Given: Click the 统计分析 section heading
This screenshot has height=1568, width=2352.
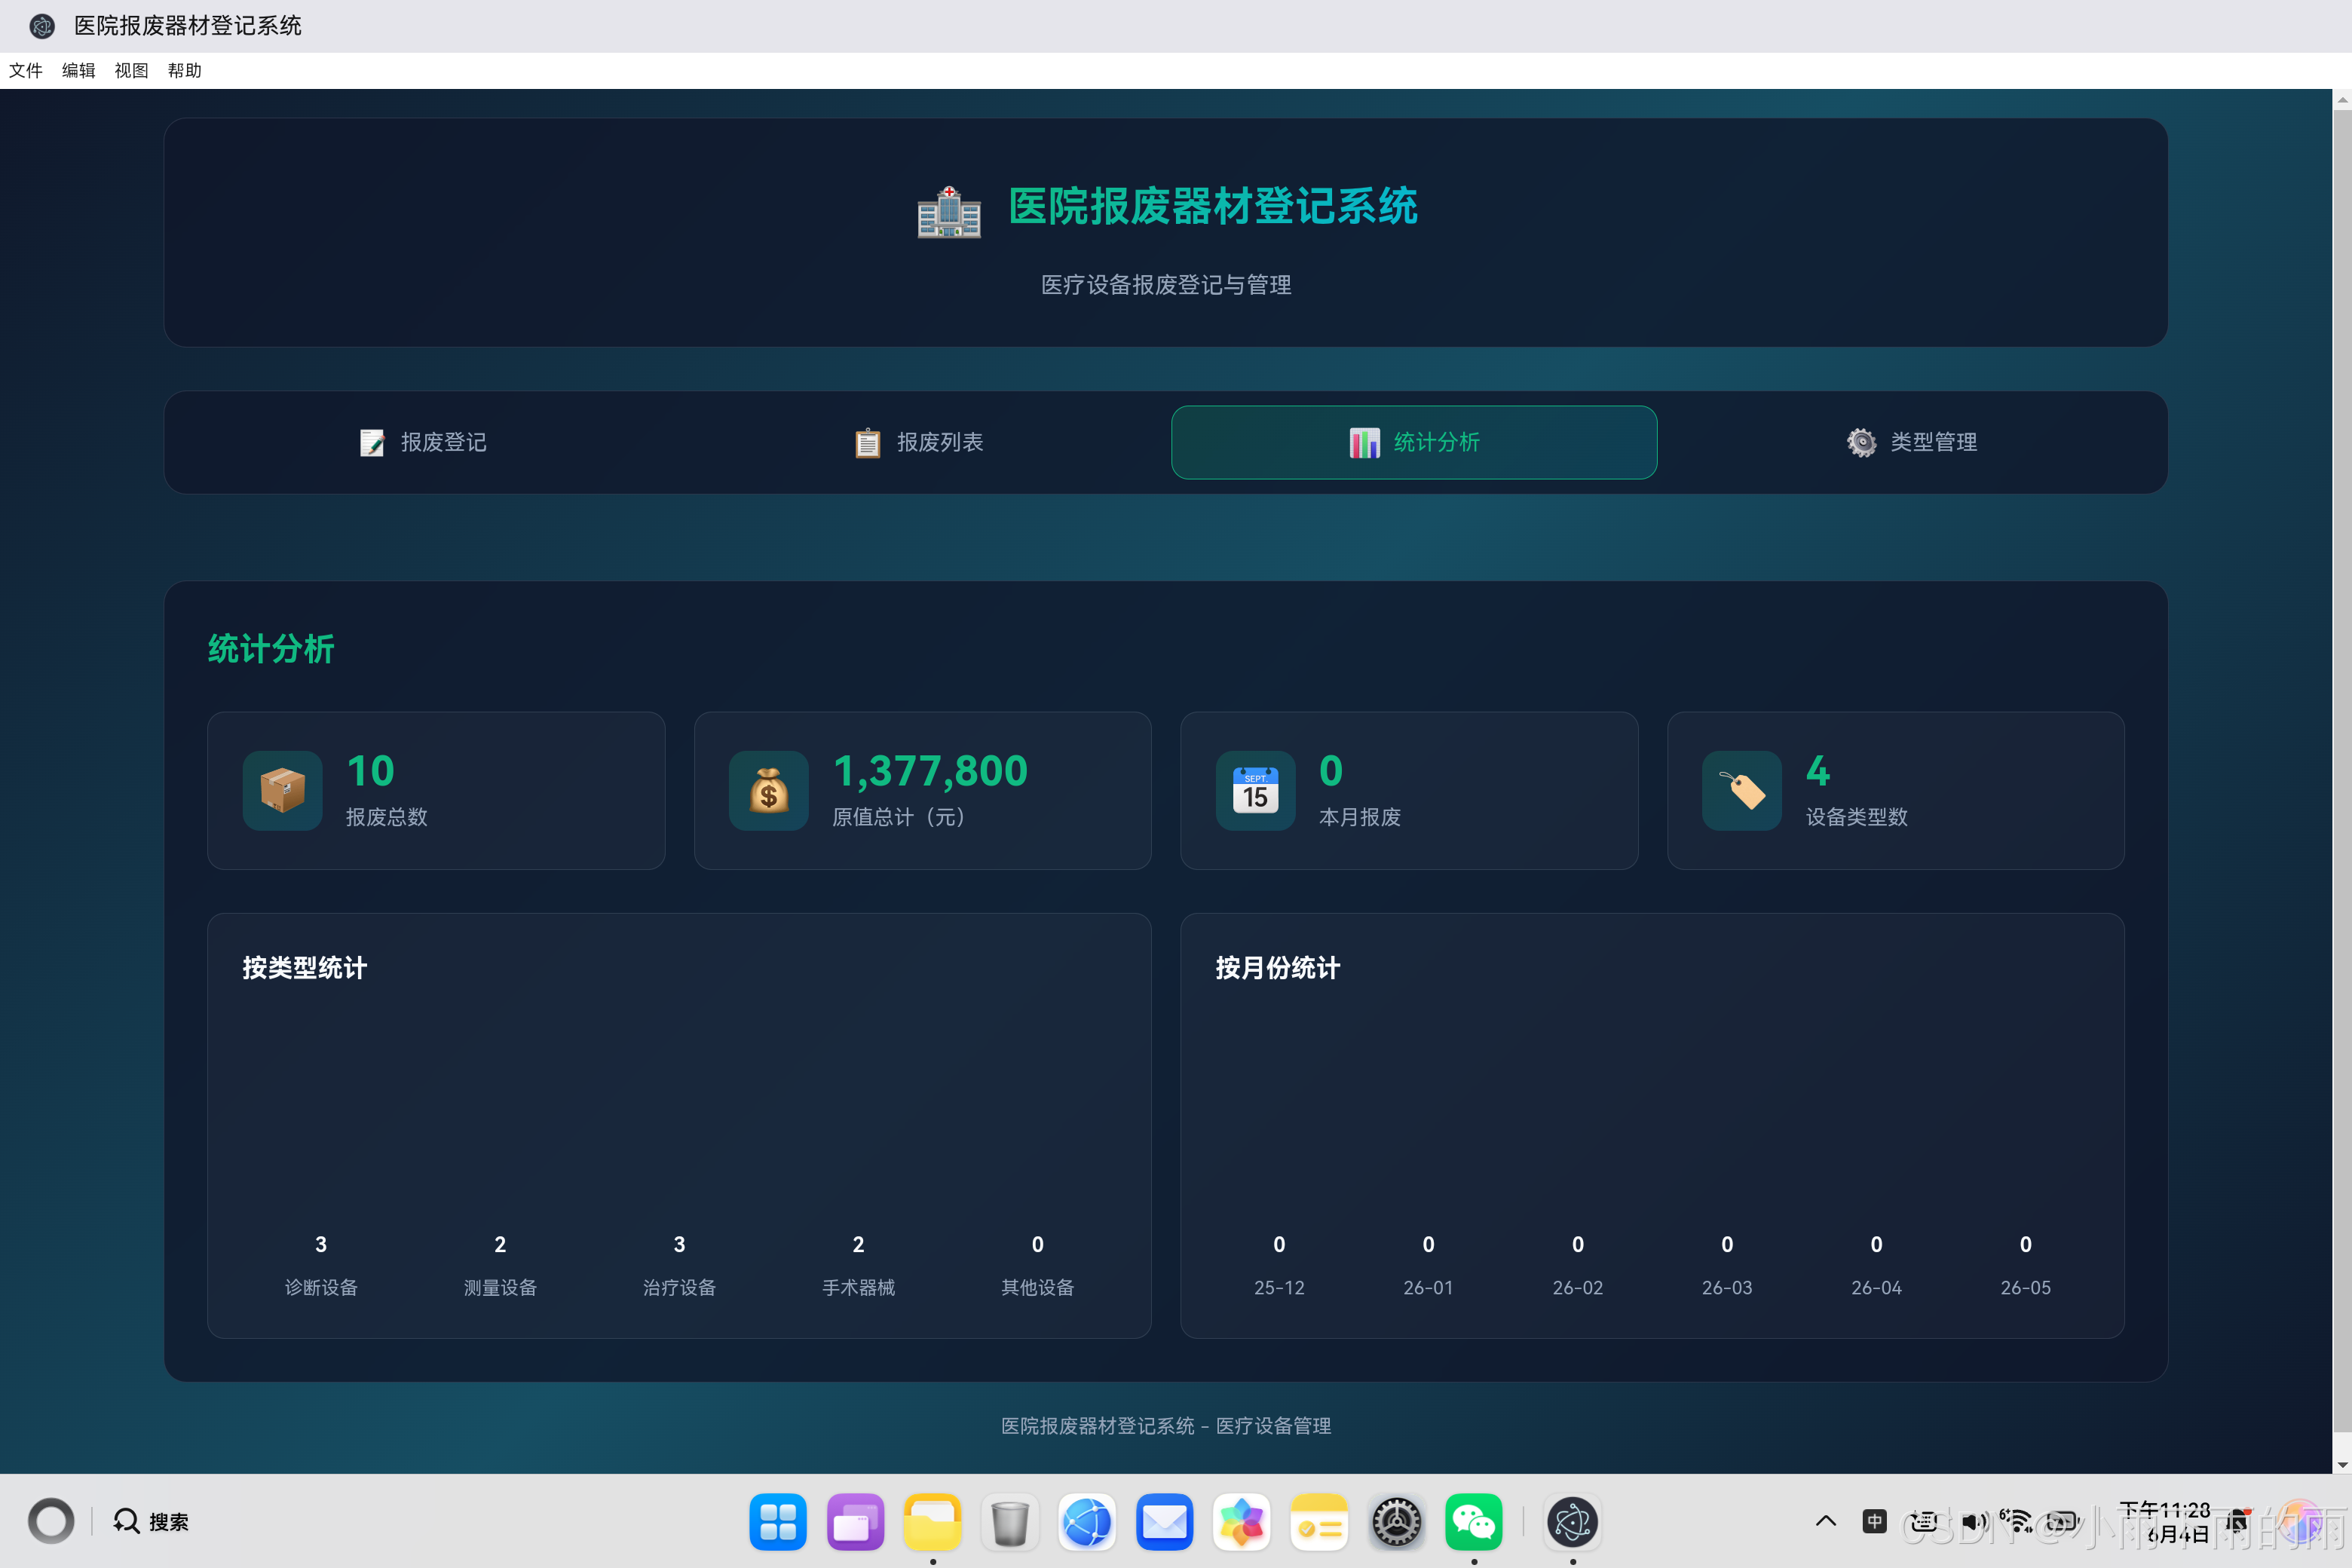Looking at the screenshot, I should click(x=270, y=649).
